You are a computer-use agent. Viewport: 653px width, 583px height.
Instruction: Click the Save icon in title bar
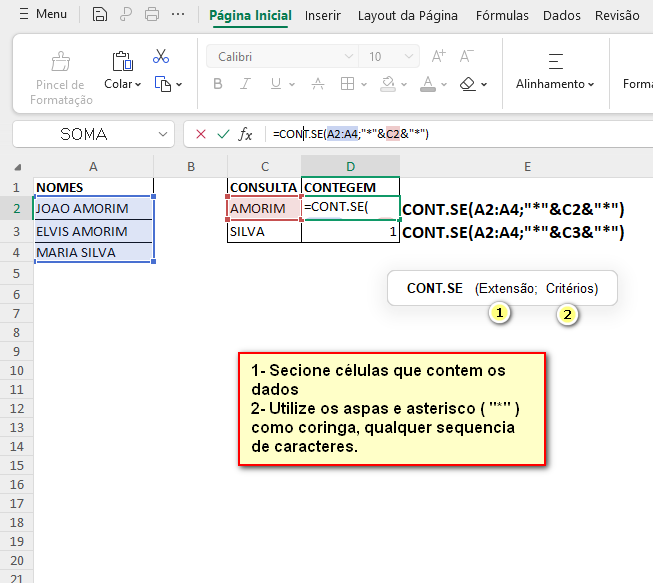(99, 15)
